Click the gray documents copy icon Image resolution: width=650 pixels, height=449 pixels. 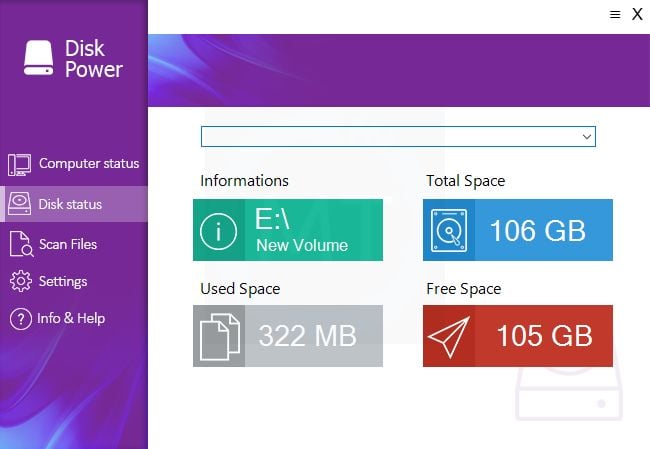[220, 337]
